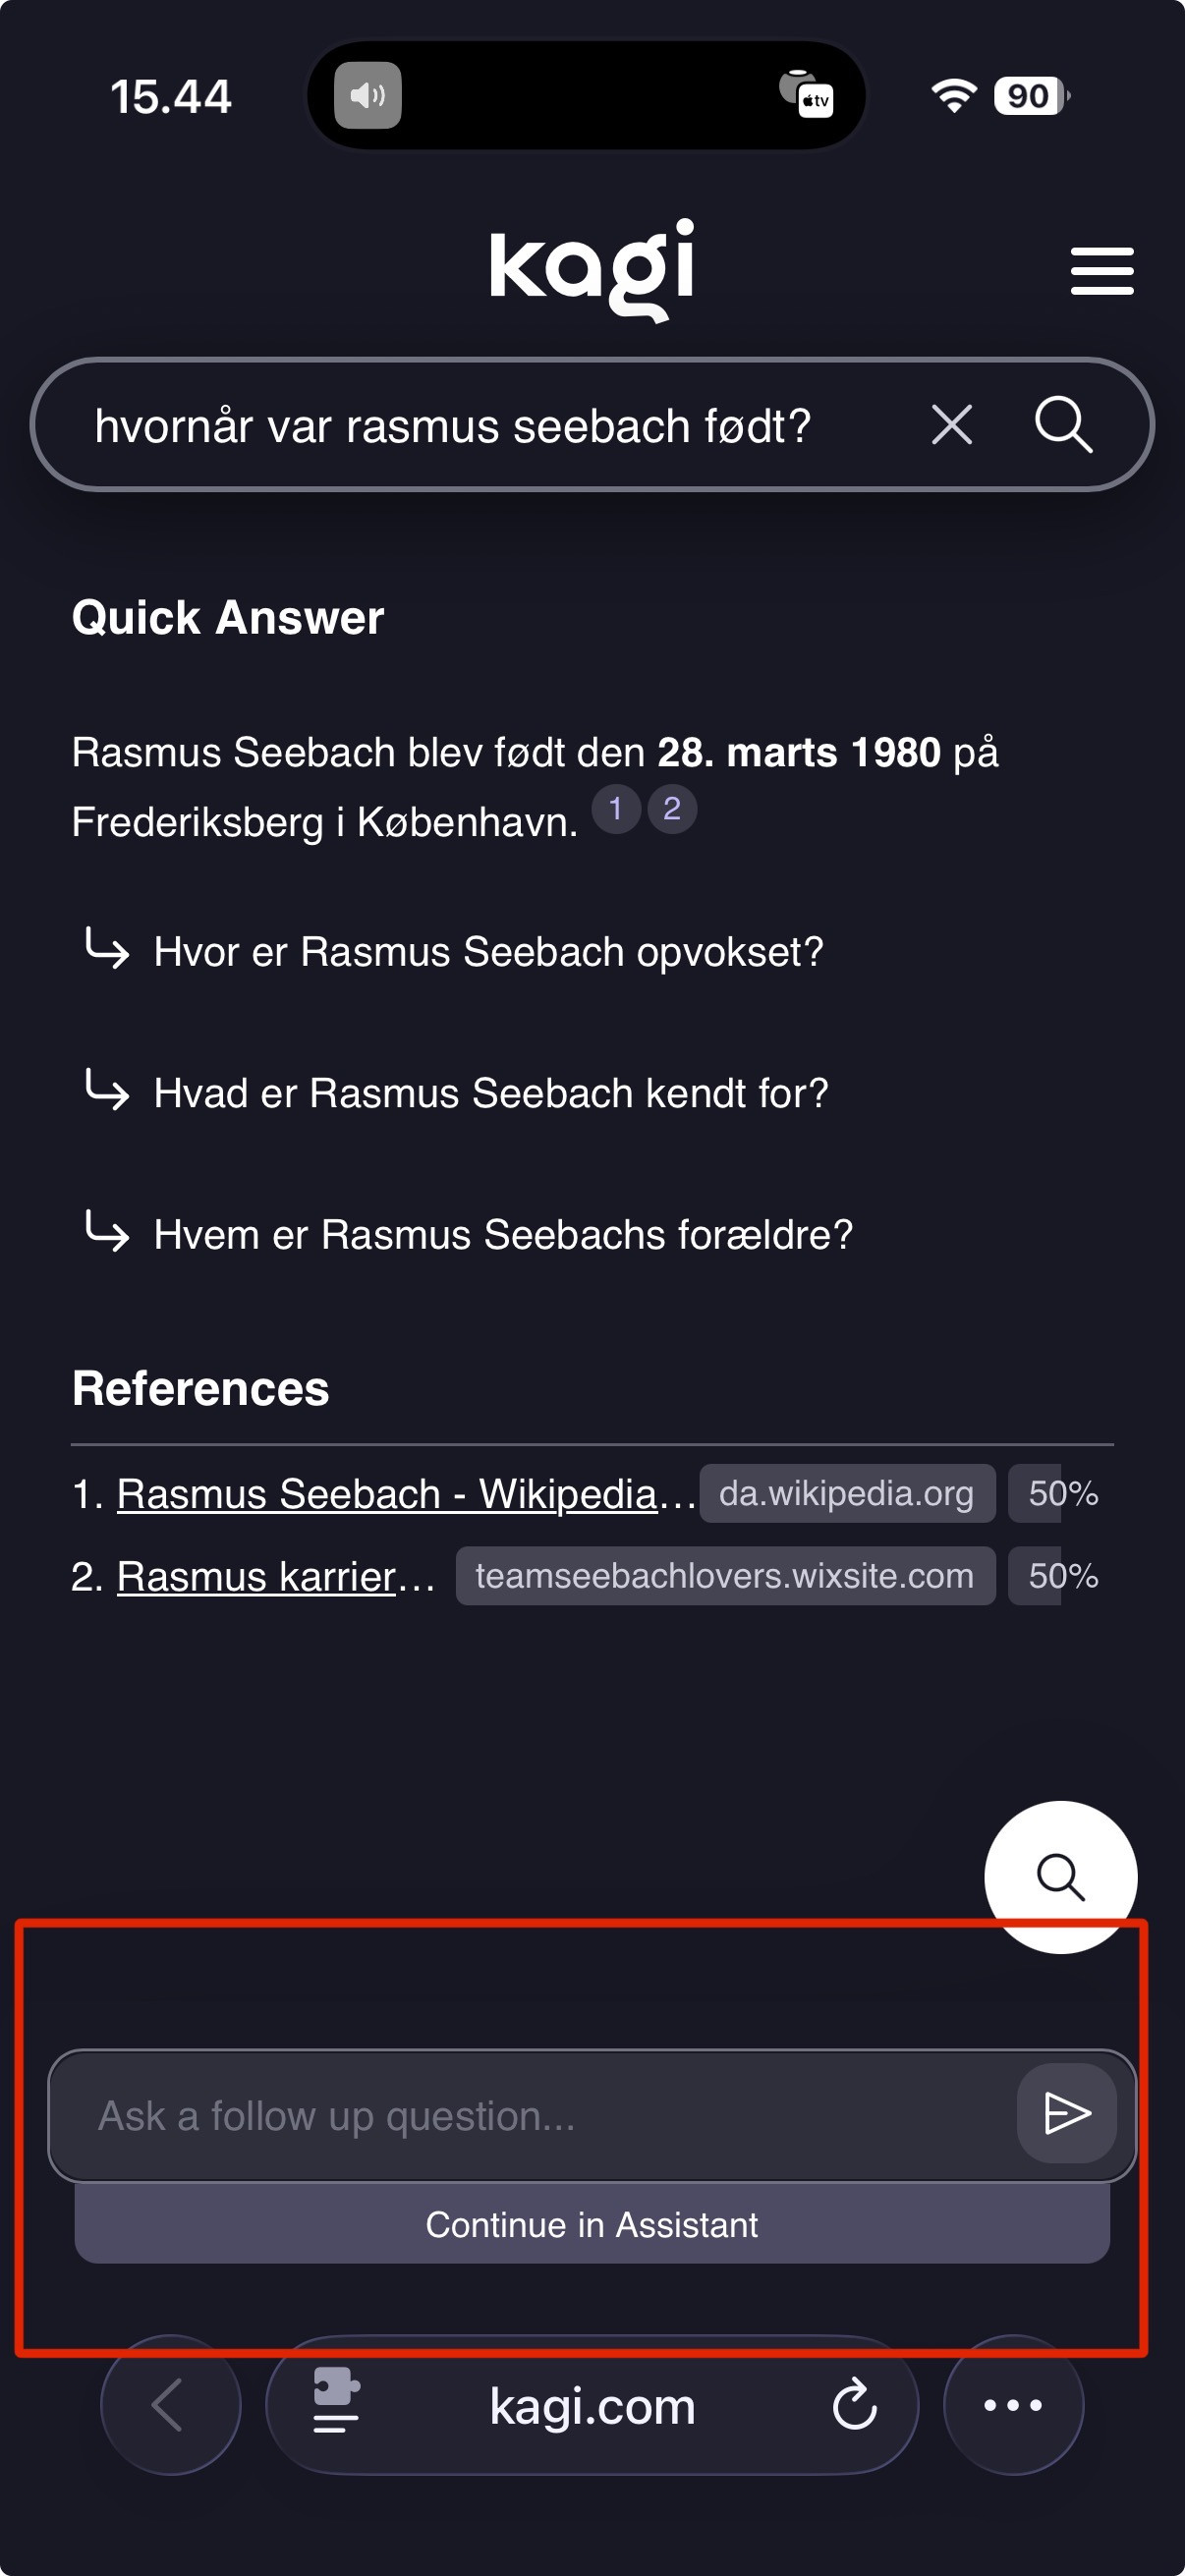
Task: Select "Hvor er Rasmus Seebach opvokset?" suggestion
Action: click(488, 952)
